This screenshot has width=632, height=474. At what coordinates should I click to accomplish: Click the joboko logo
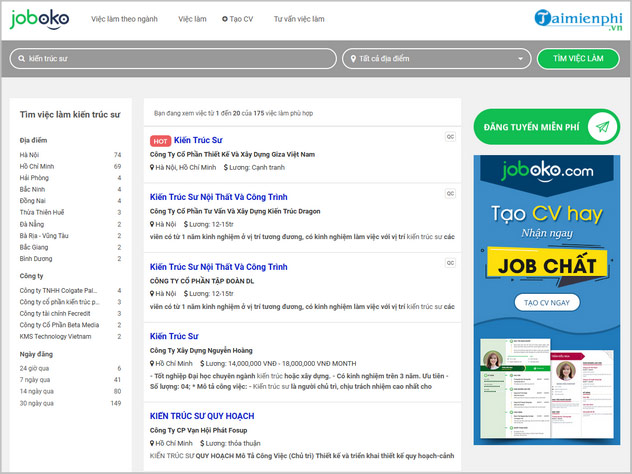click(39, 19)
